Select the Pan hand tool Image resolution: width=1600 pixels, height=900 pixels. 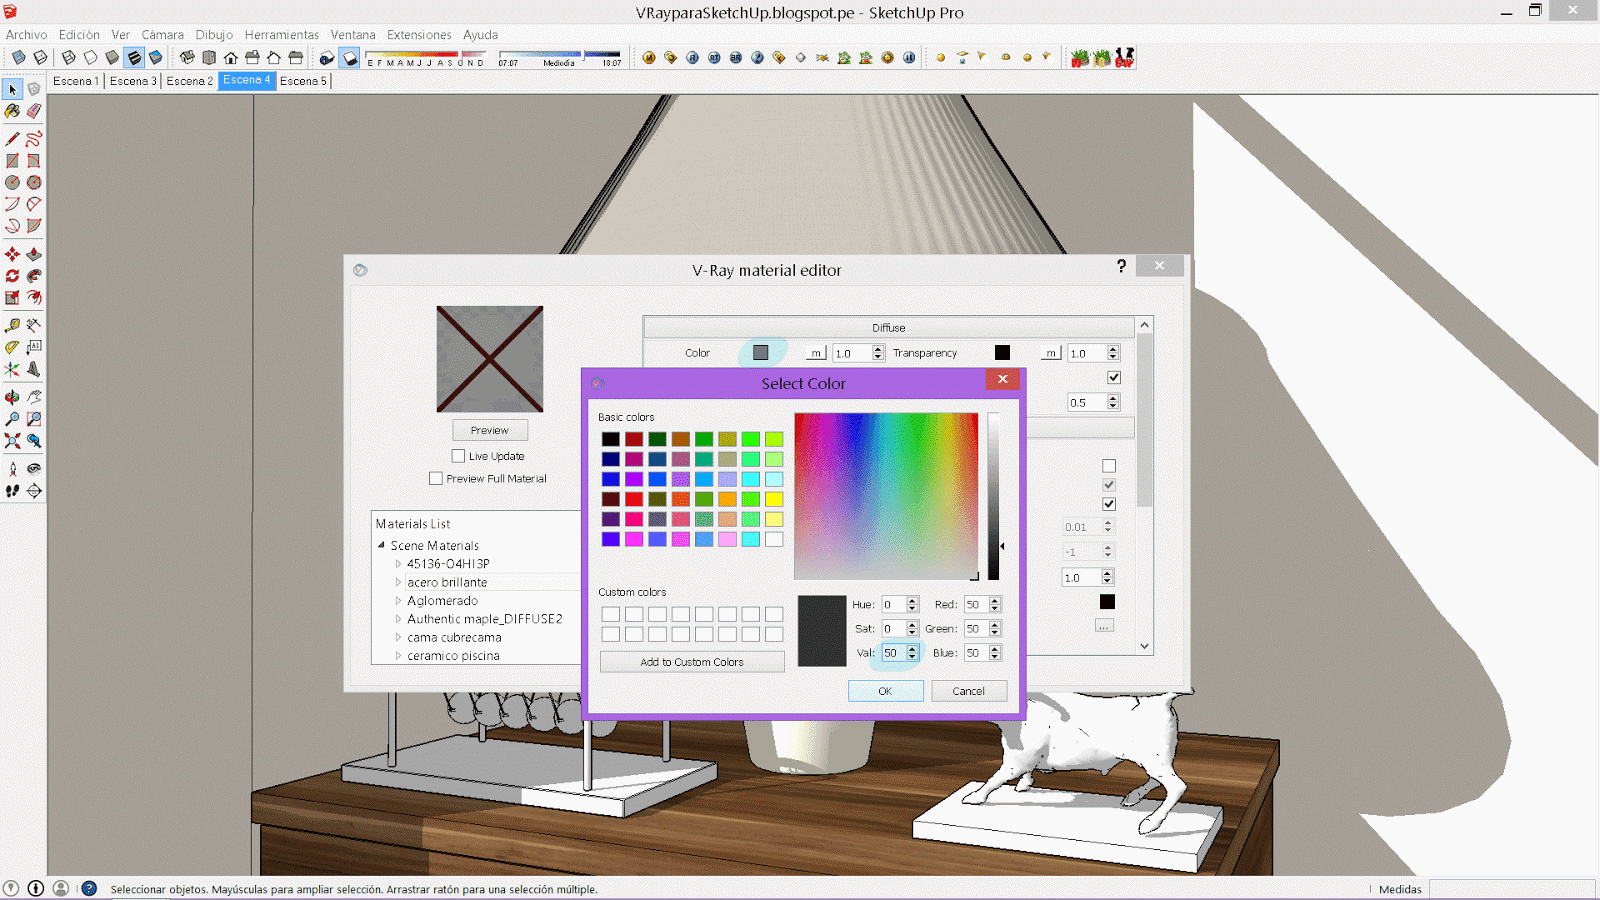pyautogui.click(x=34, y=398)
